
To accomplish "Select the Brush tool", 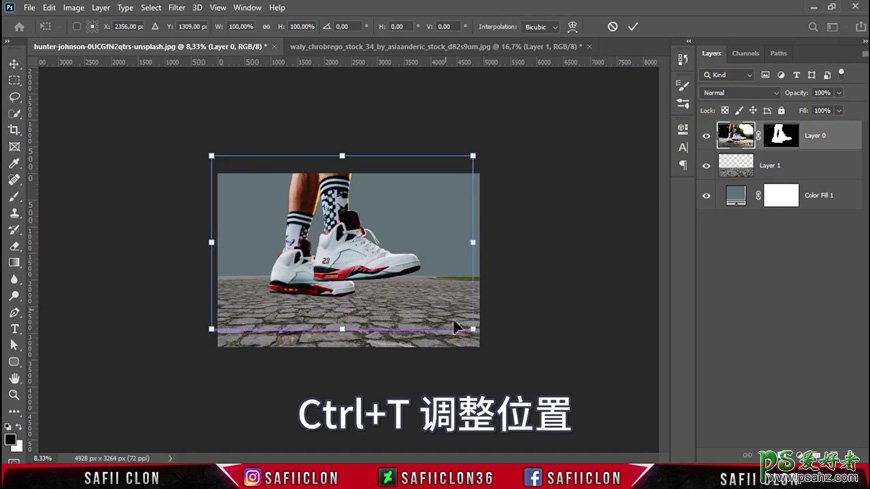I will tap(14, 196).
